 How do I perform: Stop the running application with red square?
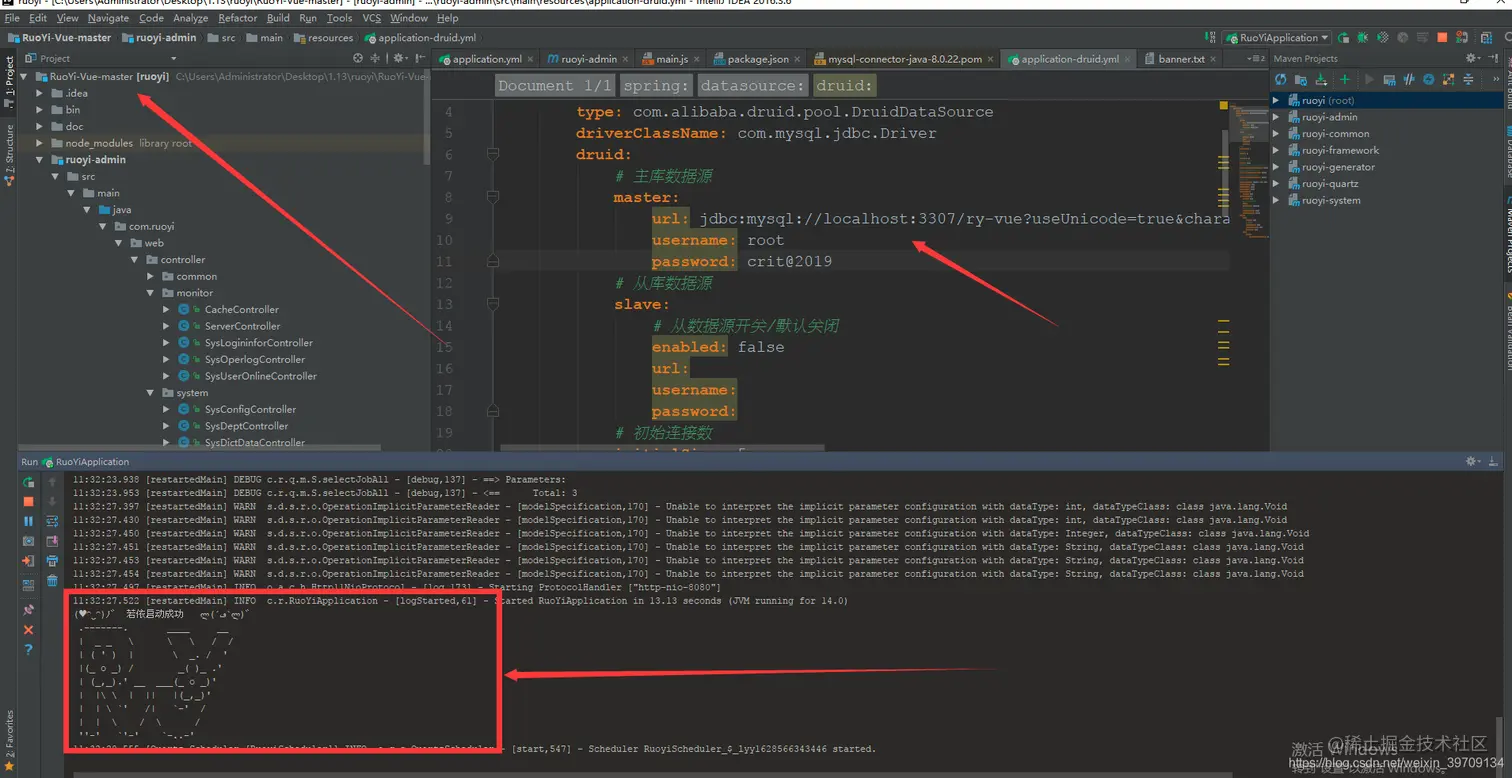click(1442, 38)
